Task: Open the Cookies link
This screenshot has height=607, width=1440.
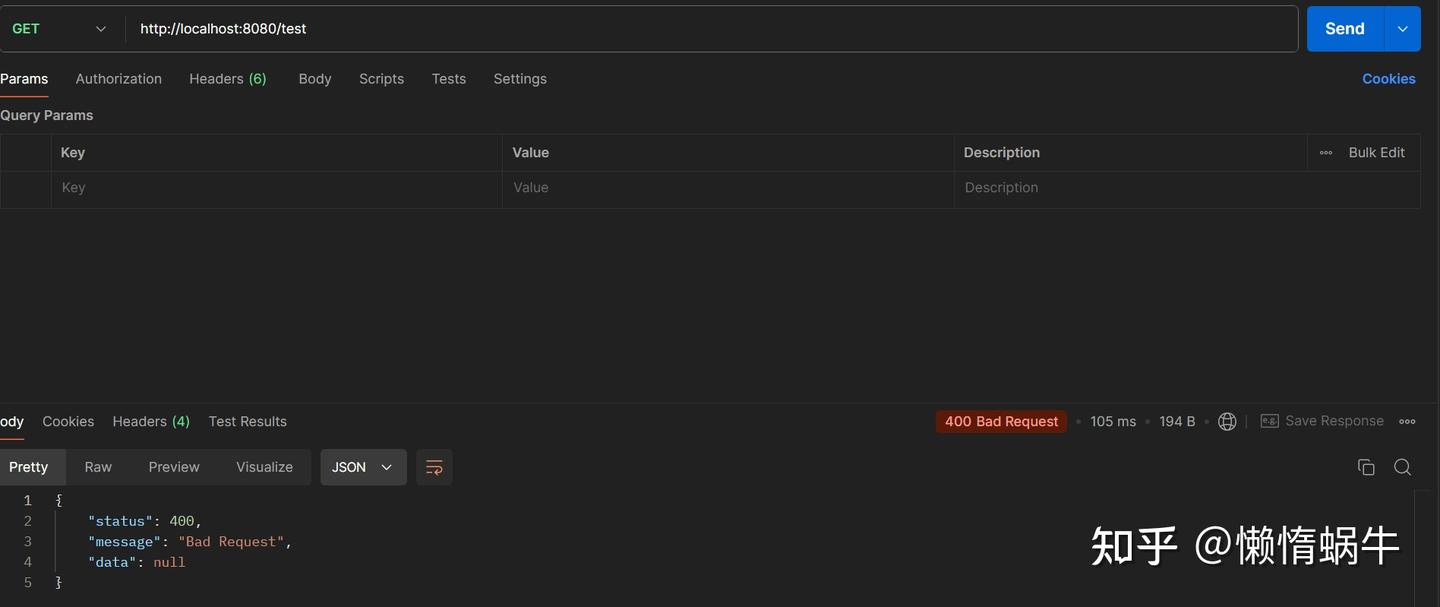Action: (1388, 79)
